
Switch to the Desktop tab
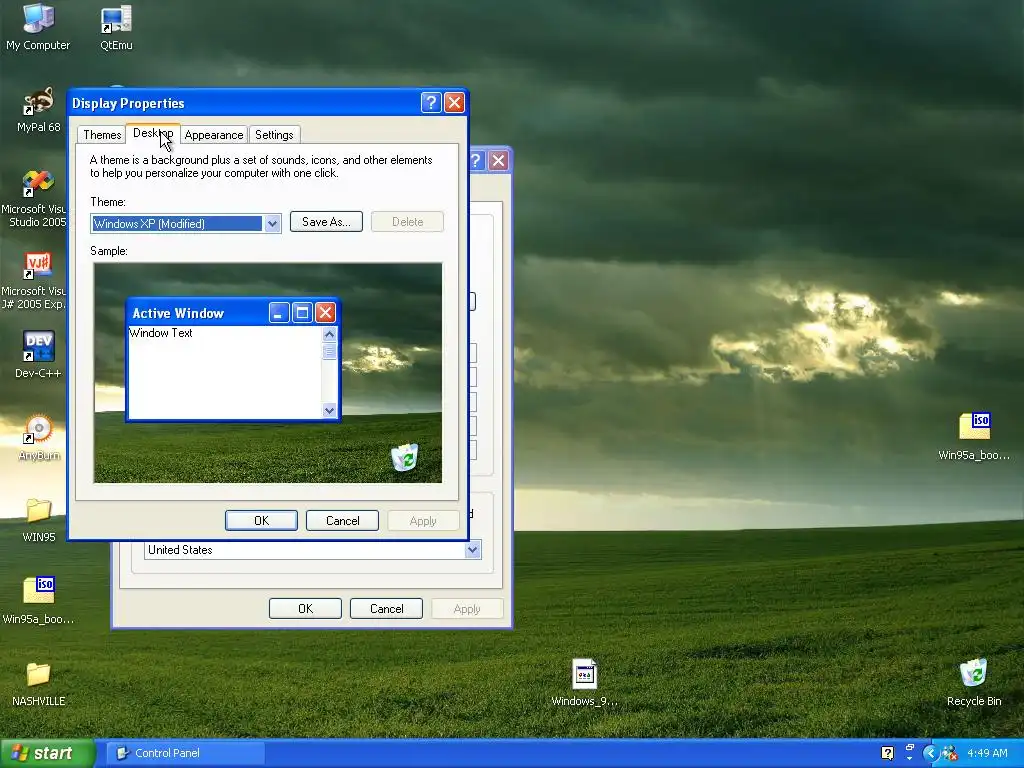click(153, 133)
